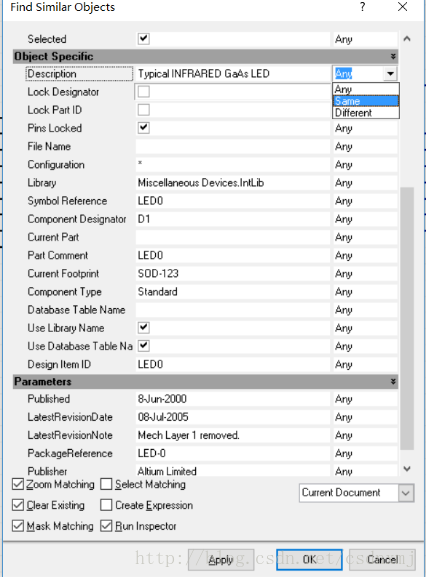Click the help question mark icon
This screenshot has width=426, height=578.
363,7
